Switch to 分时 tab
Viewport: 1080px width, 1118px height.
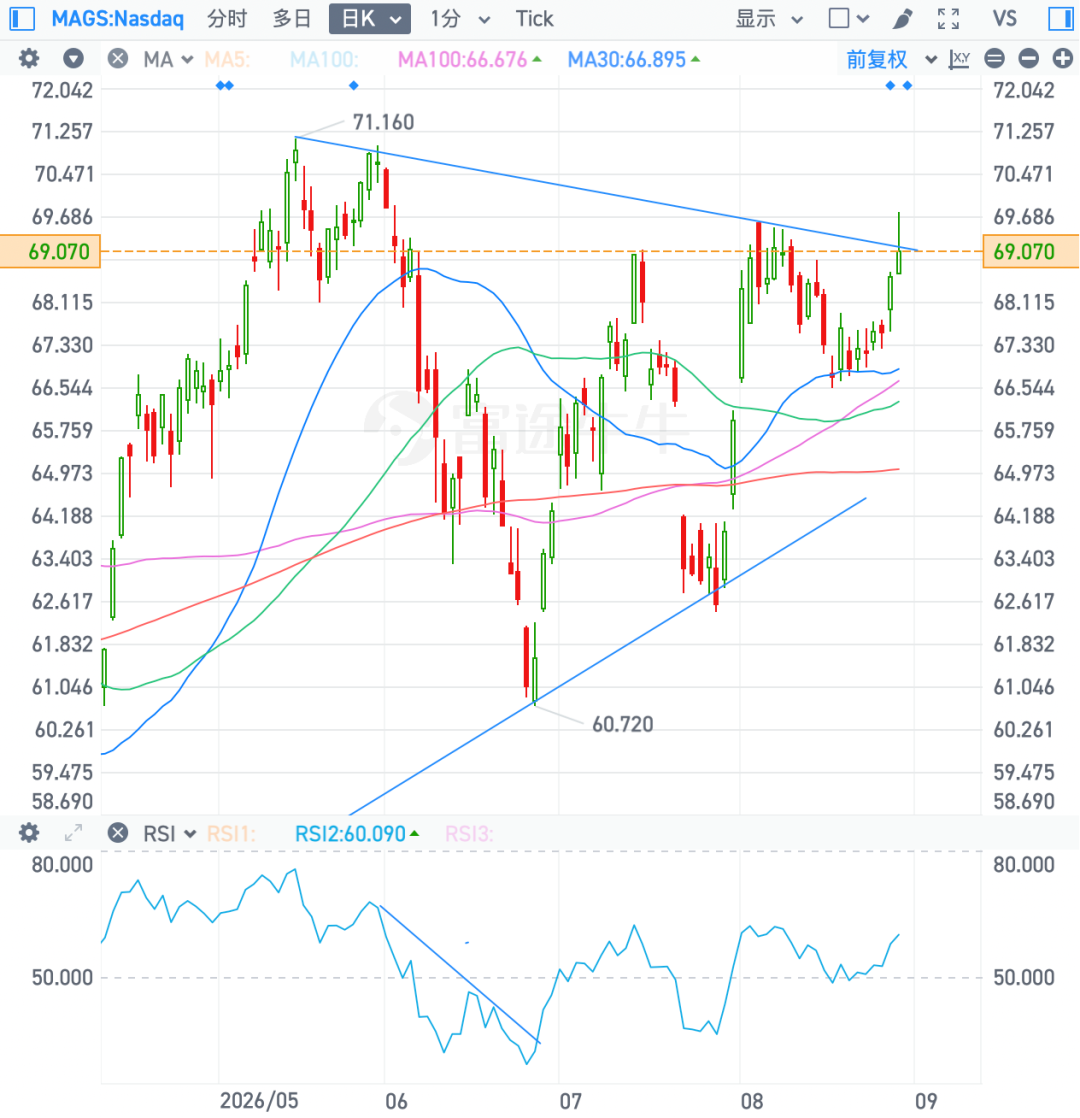tap(227, 19)
